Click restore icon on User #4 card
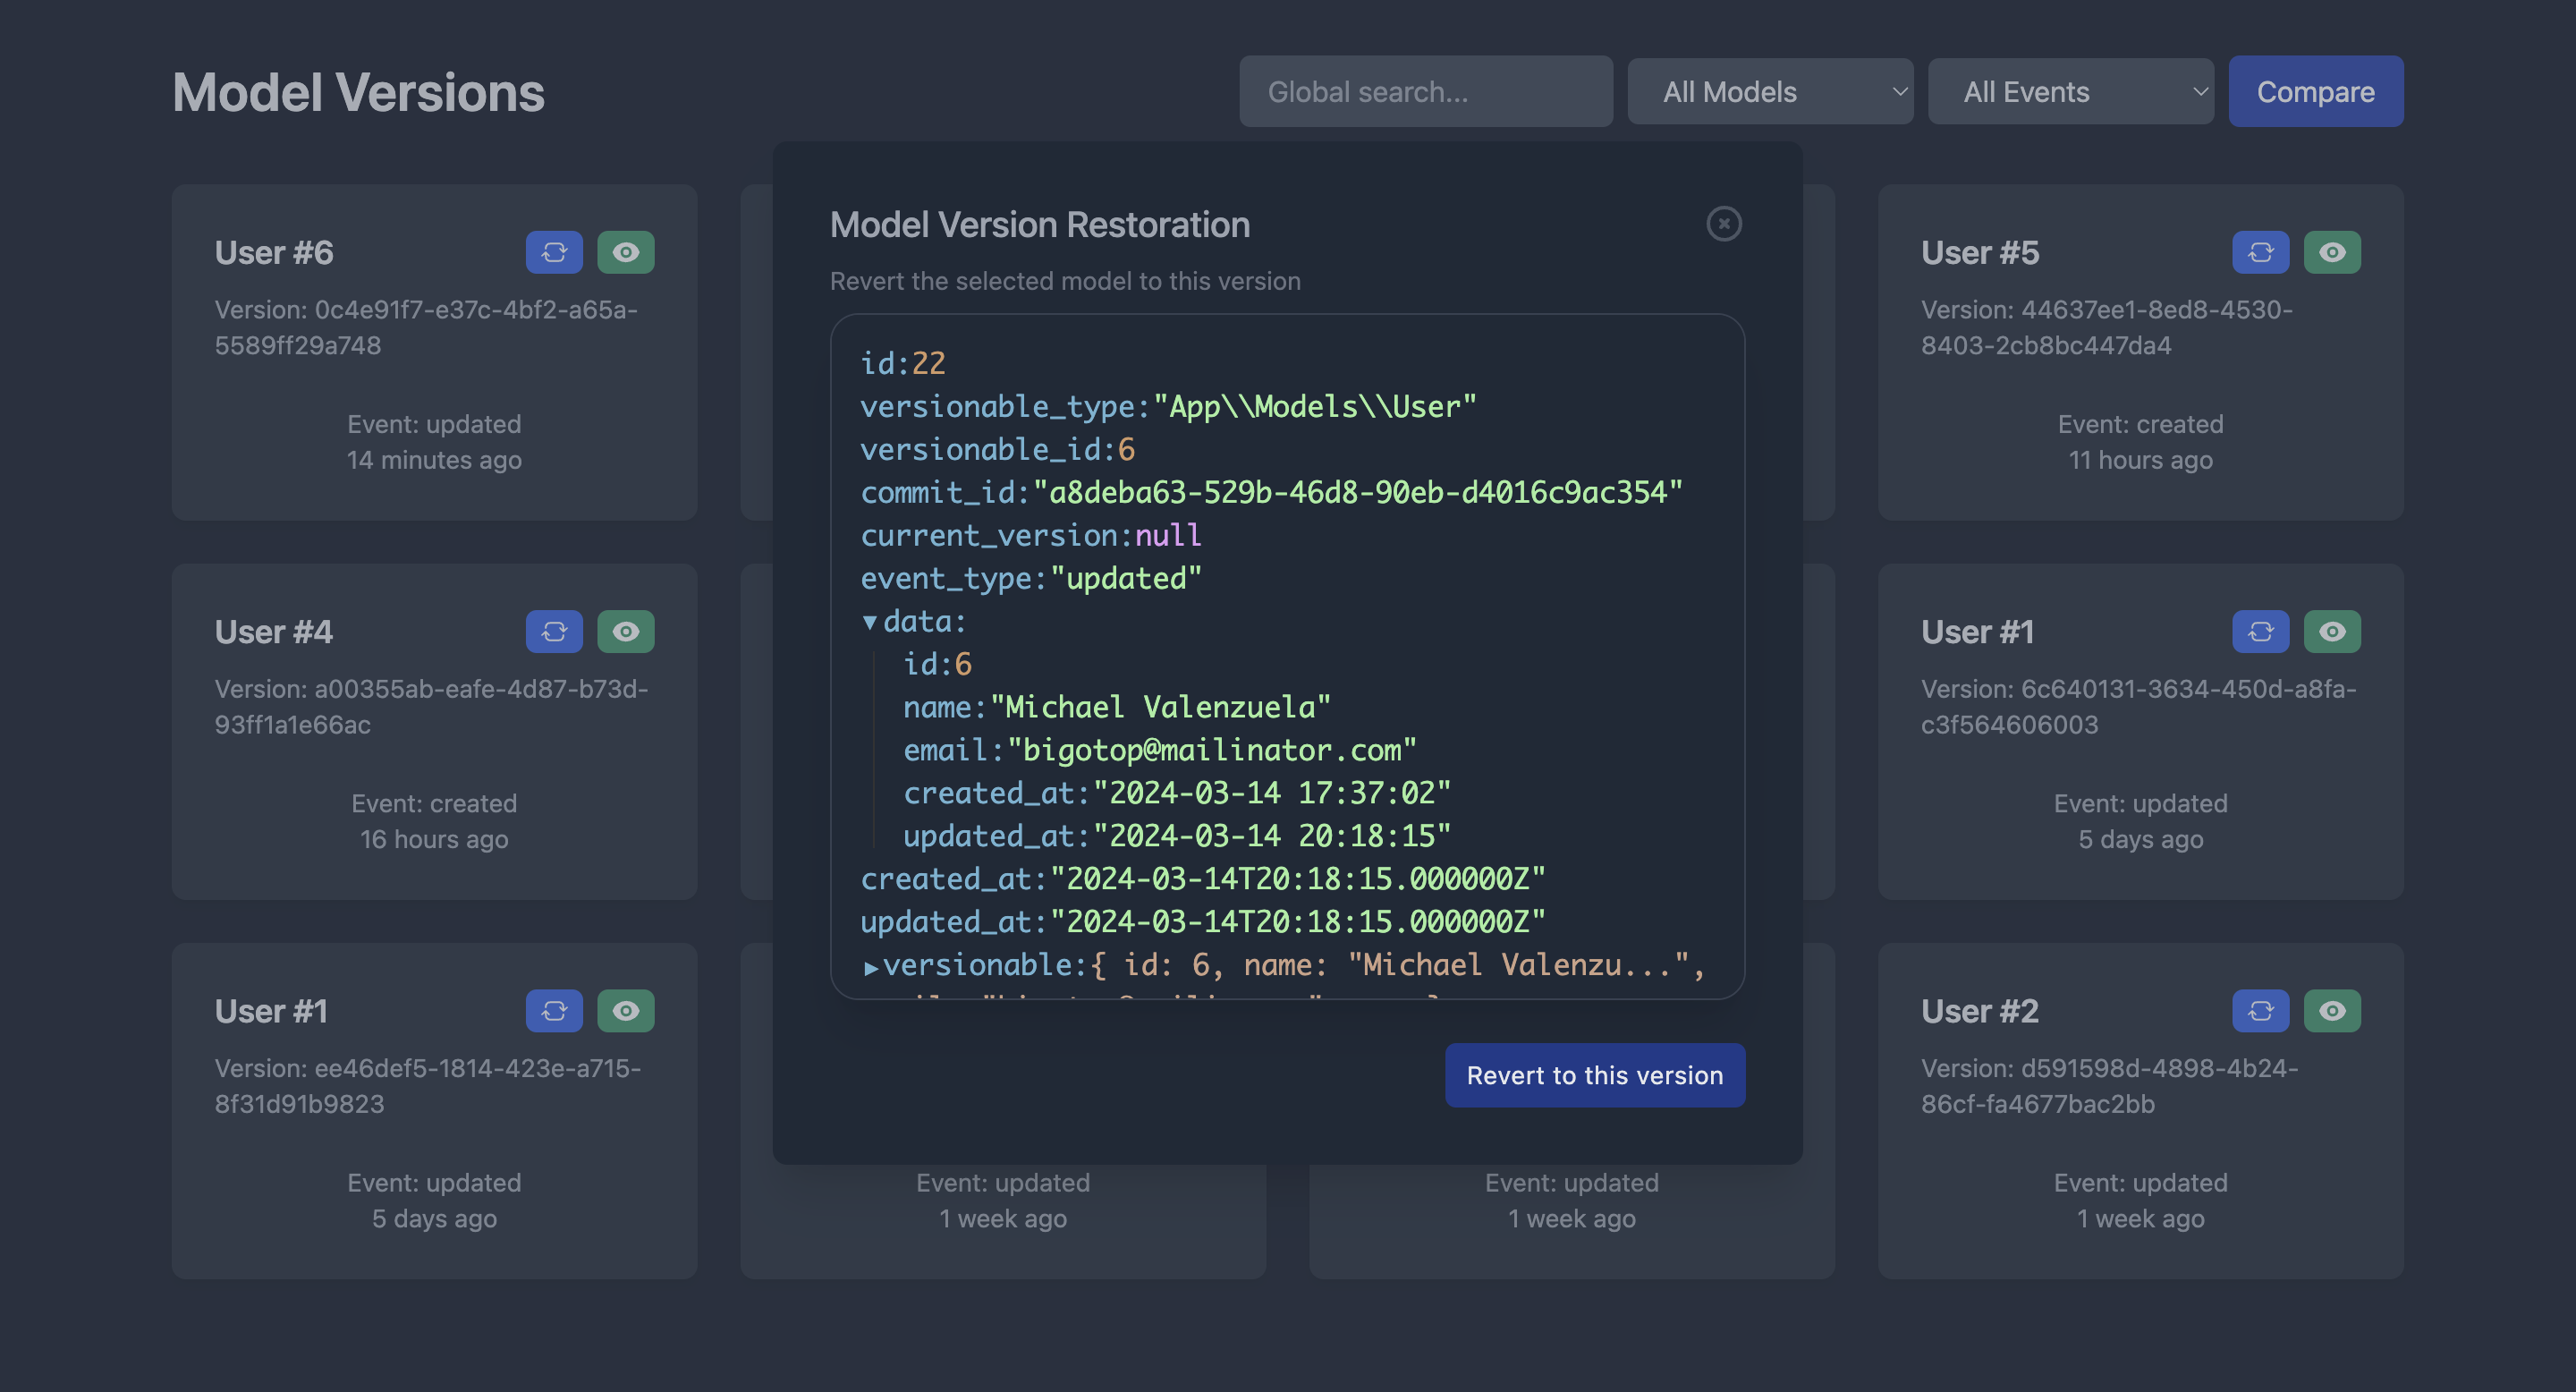This screenshot has width=2576, height=1392. (554, 631)
